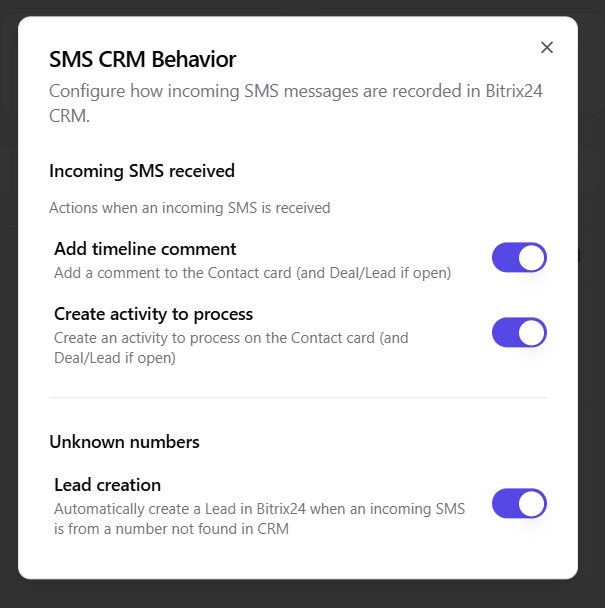The image size is (605, 608).
Task: Click the 'Add timeline comment' label
Action: coord(145,249)
